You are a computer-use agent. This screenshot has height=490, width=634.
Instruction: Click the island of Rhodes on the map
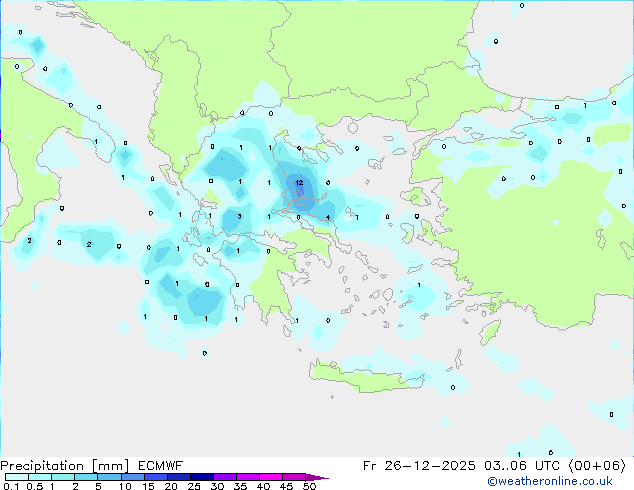click(490, 332)
